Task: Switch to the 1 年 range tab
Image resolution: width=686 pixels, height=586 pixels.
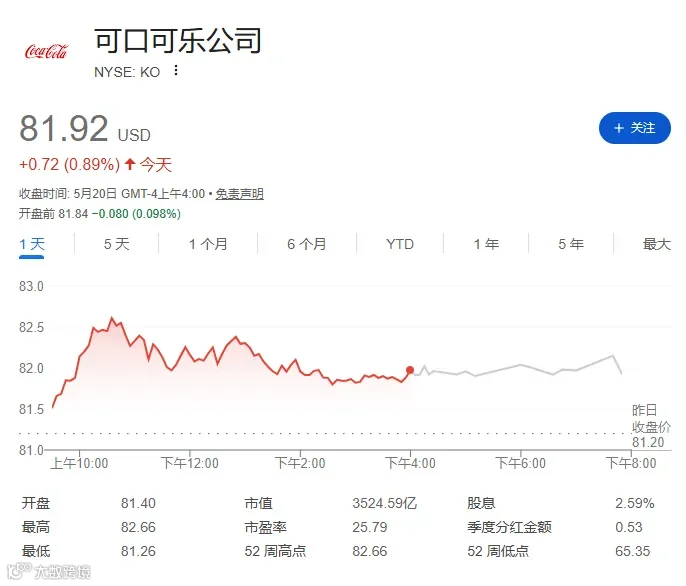Action: (x=486, y=244)
